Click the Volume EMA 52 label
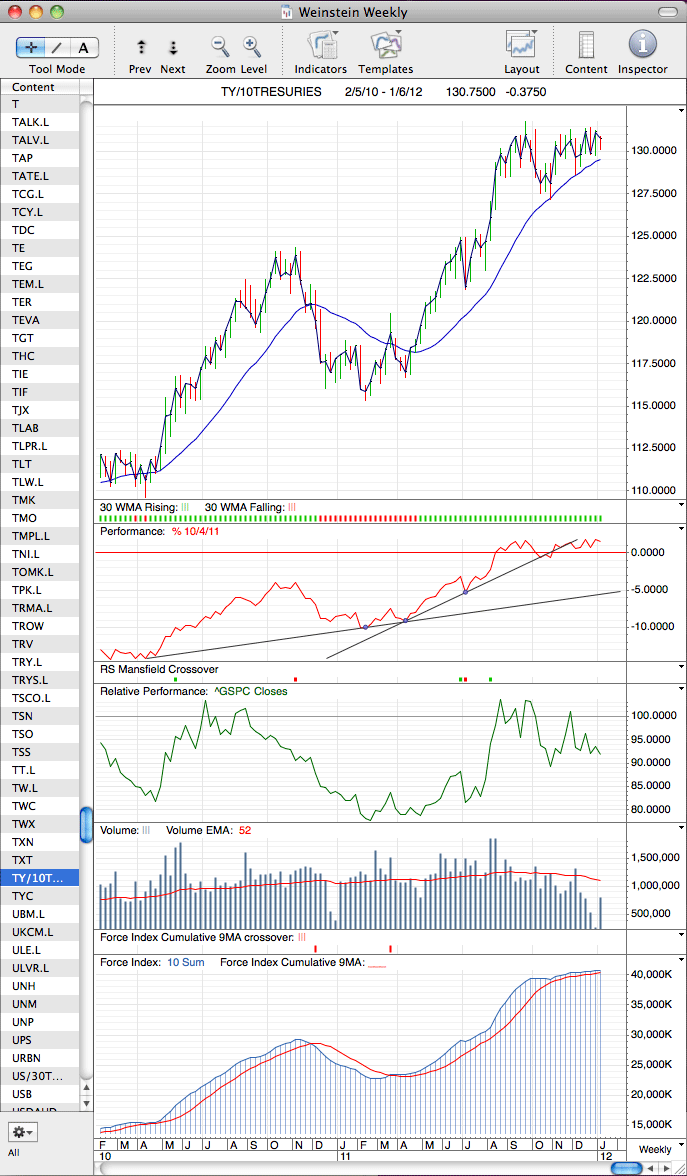This screenshot has height=1176, width=687. point(207,830)
